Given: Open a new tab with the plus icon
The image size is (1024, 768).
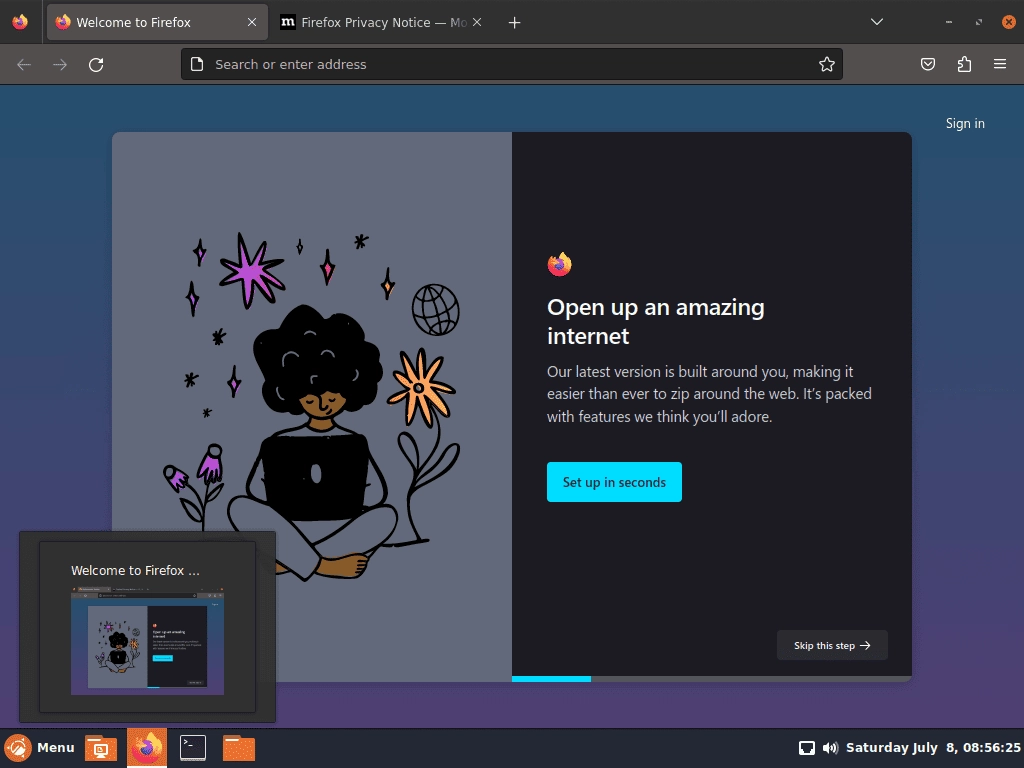Looking at the screenshot, I should click(x=515, y=23).
